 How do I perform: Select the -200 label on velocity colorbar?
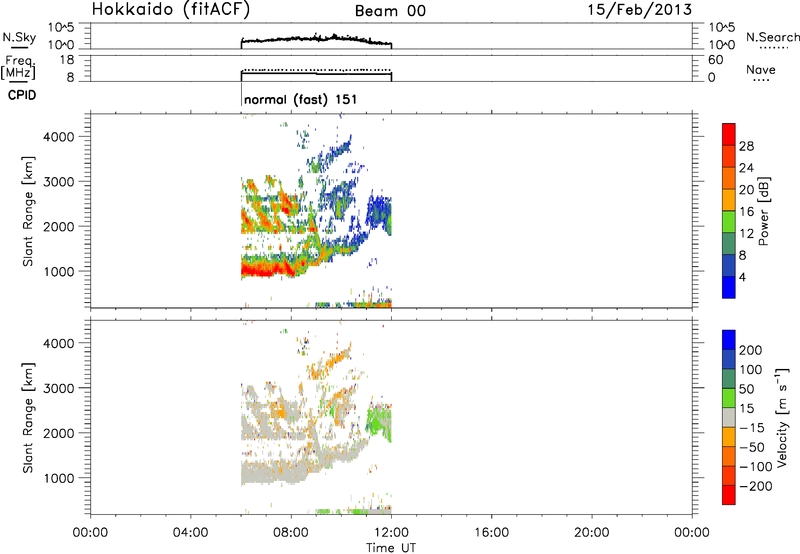point(754,486)
